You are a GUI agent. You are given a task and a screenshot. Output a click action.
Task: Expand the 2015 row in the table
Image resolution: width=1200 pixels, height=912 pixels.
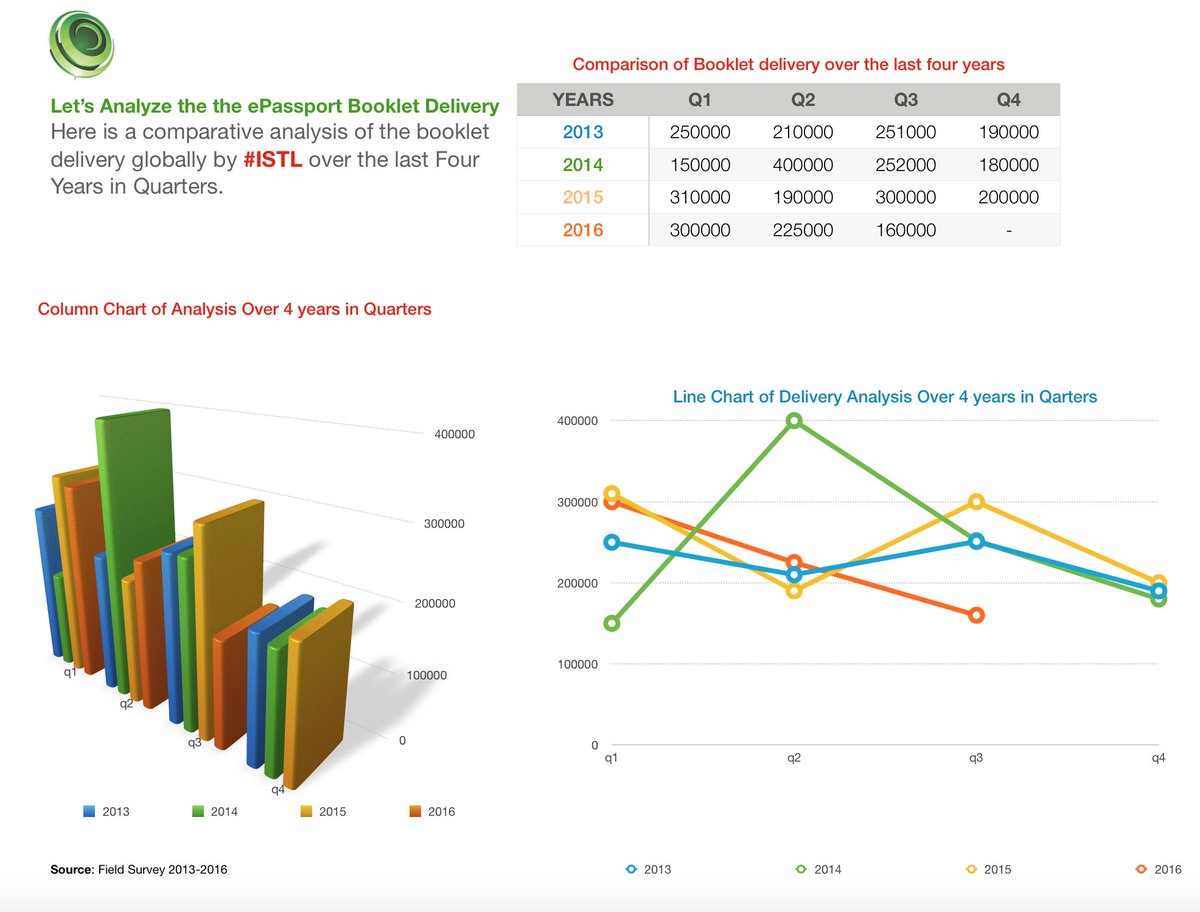[583, 197]
